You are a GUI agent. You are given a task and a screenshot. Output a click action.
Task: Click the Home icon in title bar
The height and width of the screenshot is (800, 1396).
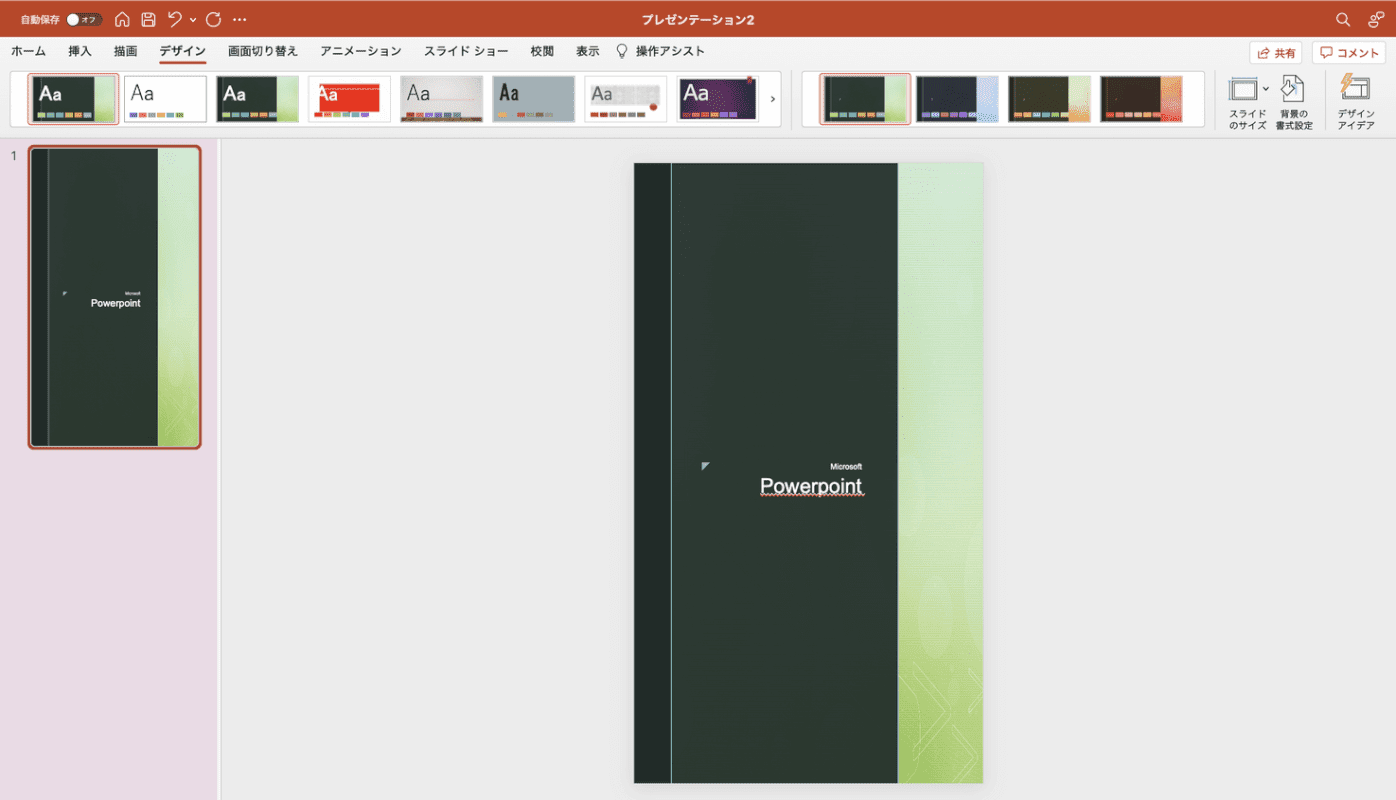click(122, 19)
